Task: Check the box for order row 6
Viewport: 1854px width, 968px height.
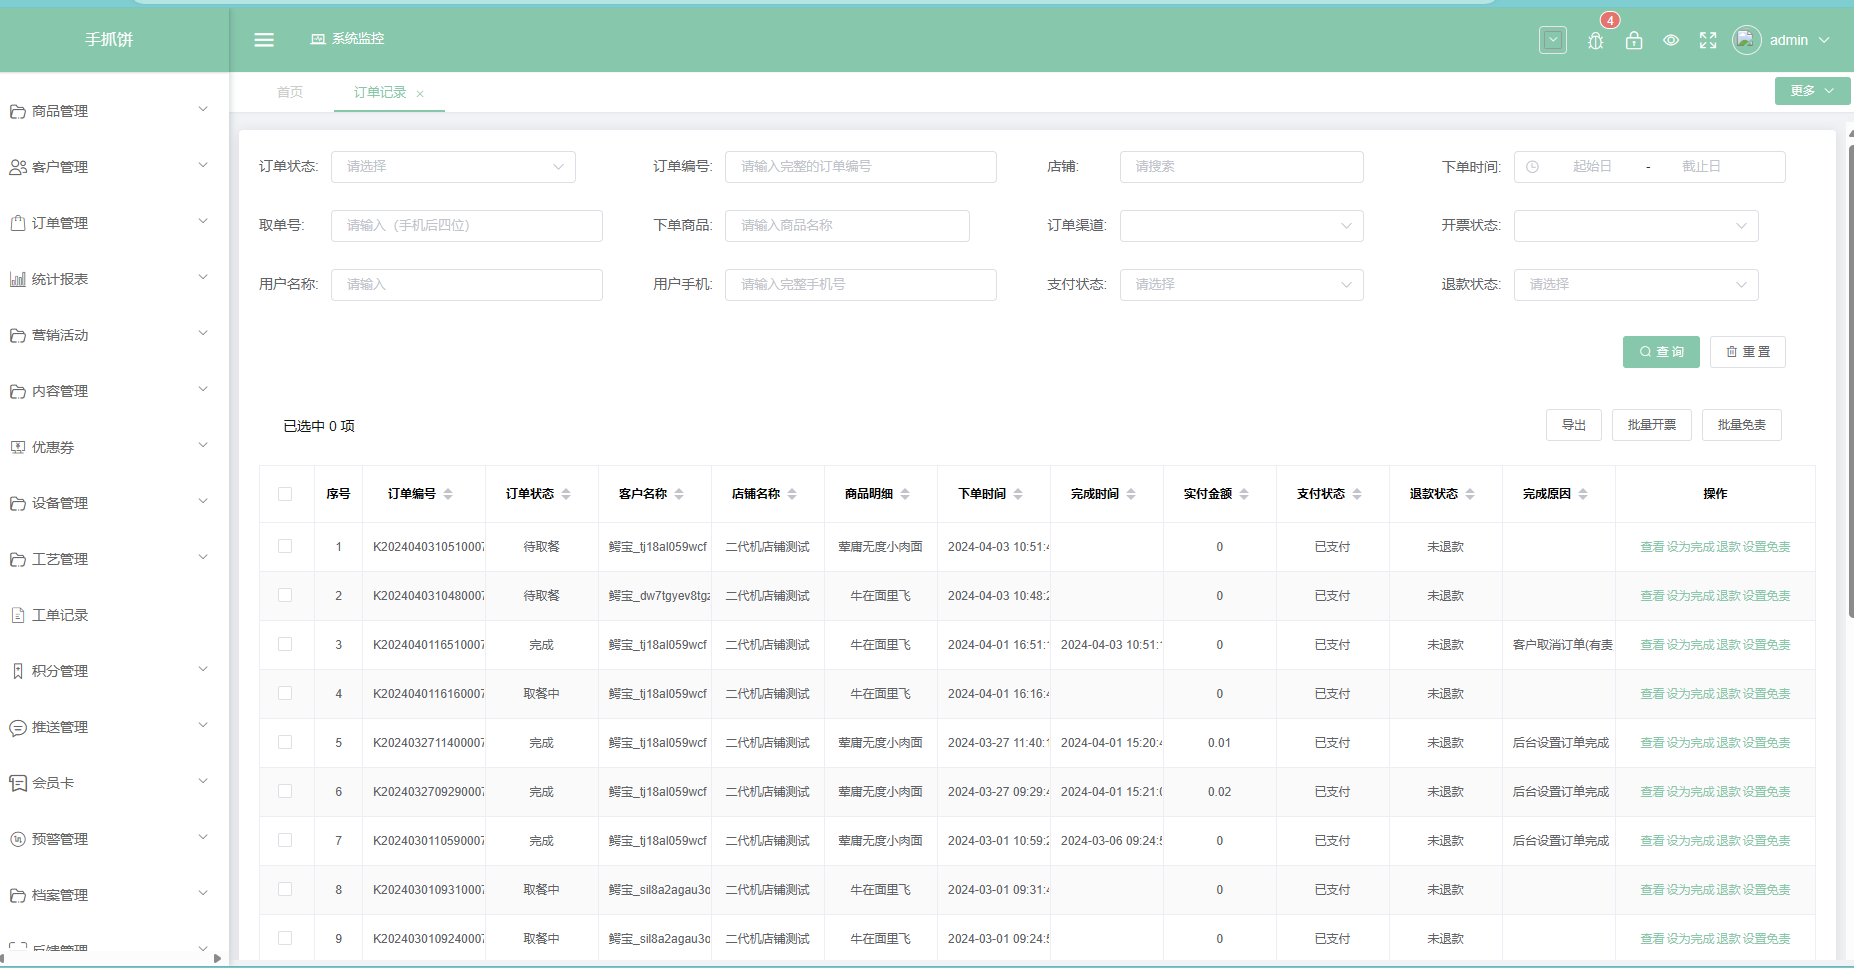Action: click(x=285, y=791)
